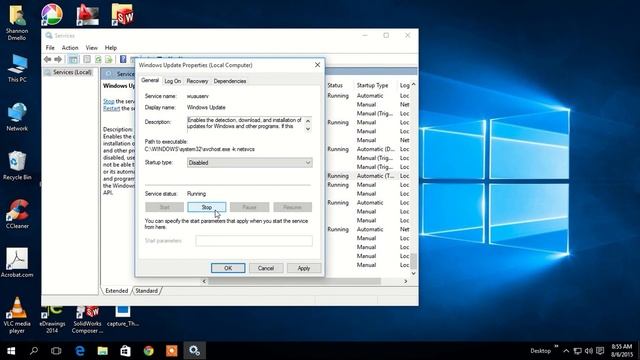This screenshot has width=640, height=360.
Task: Open Task View from taskbar
Action: pyautogui.click(x=56, y=351)
